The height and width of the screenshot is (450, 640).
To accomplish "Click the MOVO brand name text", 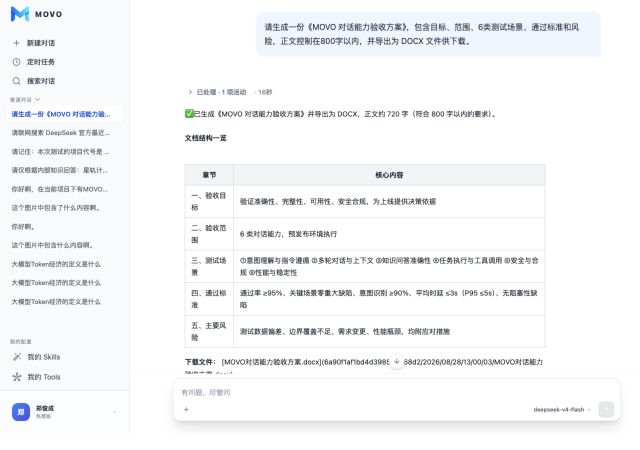I will click(x=49, y=14).
